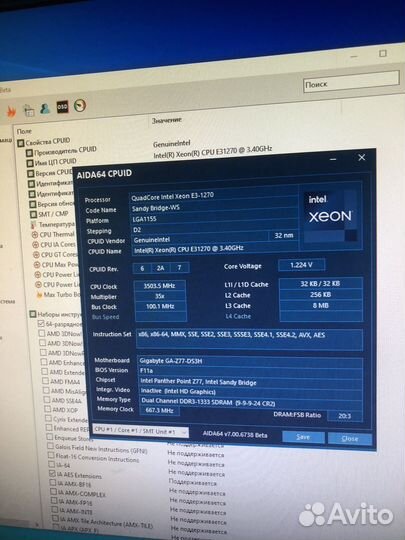Click the Memory Clock value 667.3 MHz
The width and height of the screenshot is (405, 540).
pyautogui.click(x=159, y=411)
